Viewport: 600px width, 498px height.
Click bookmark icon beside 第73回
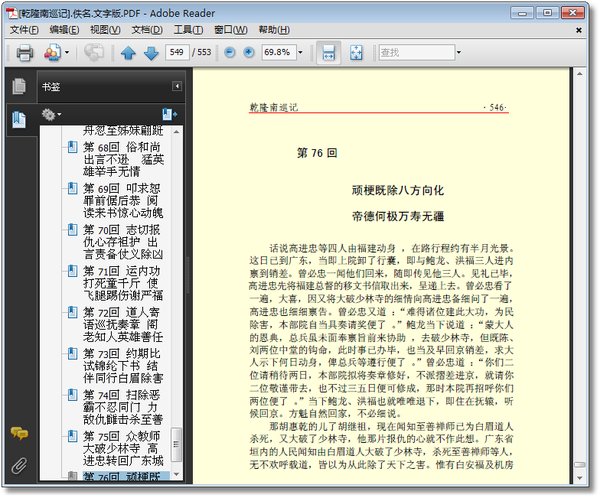click(x=72, y=354)
